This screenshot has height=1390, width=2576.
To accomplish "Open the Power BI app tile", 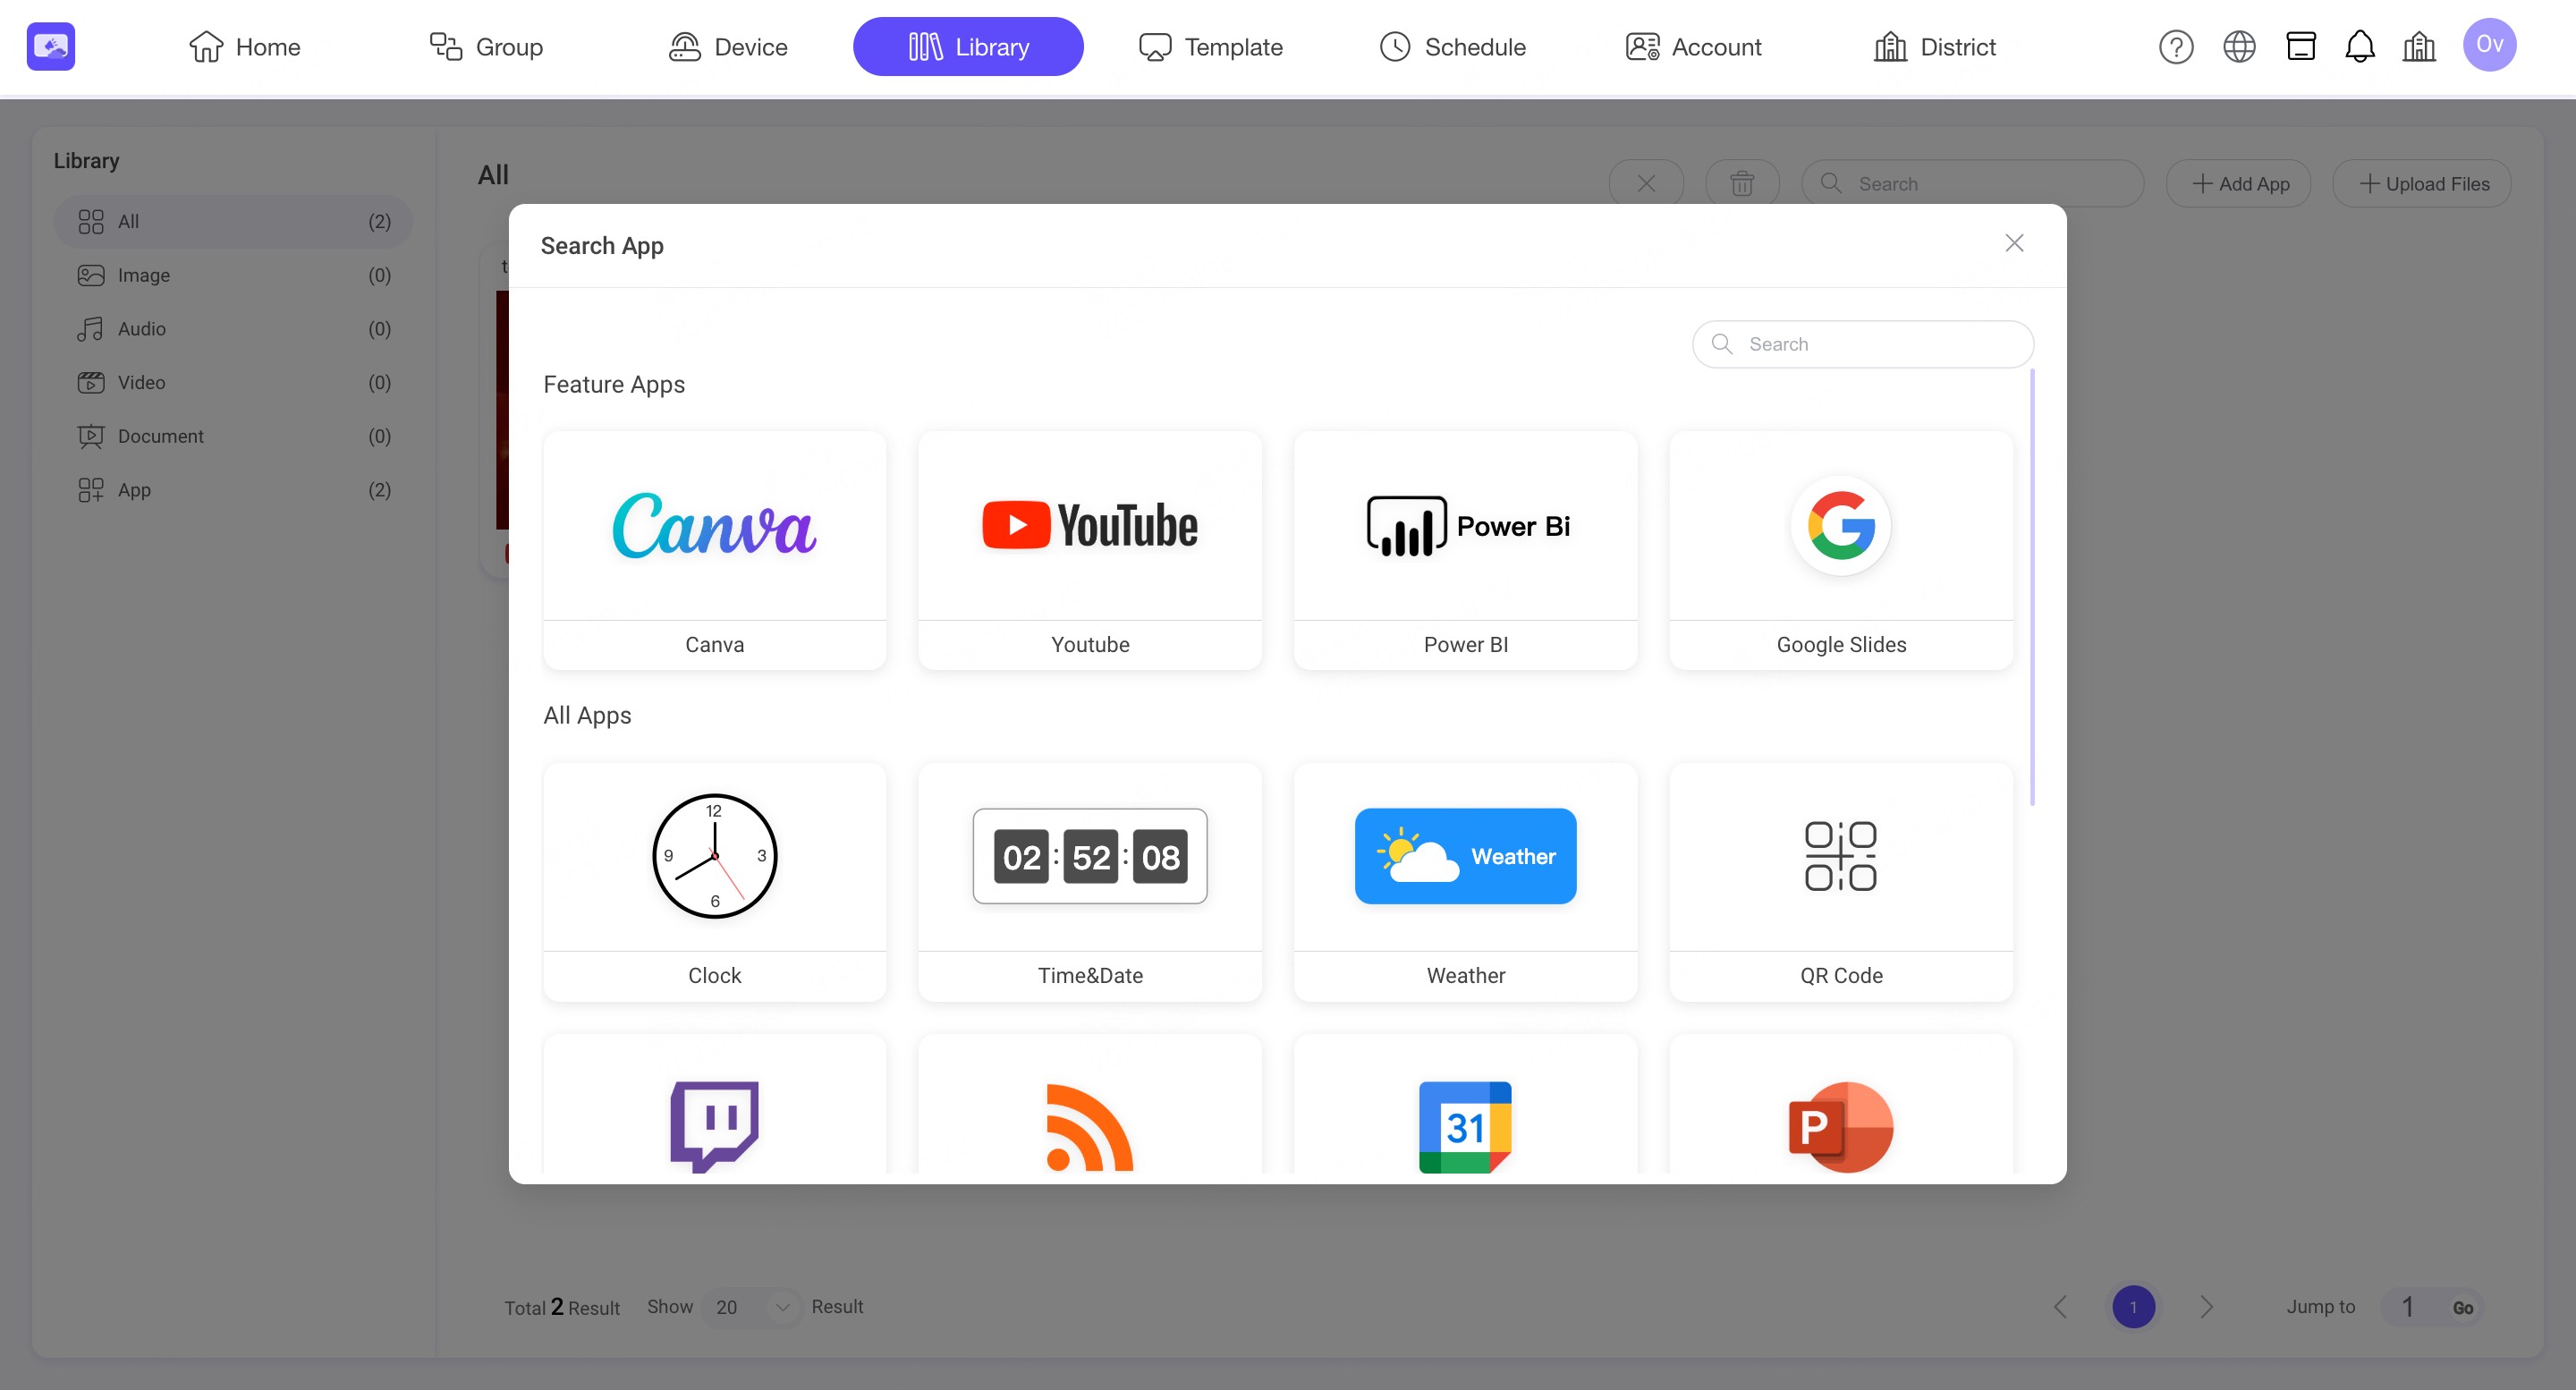I will 1465,549.
